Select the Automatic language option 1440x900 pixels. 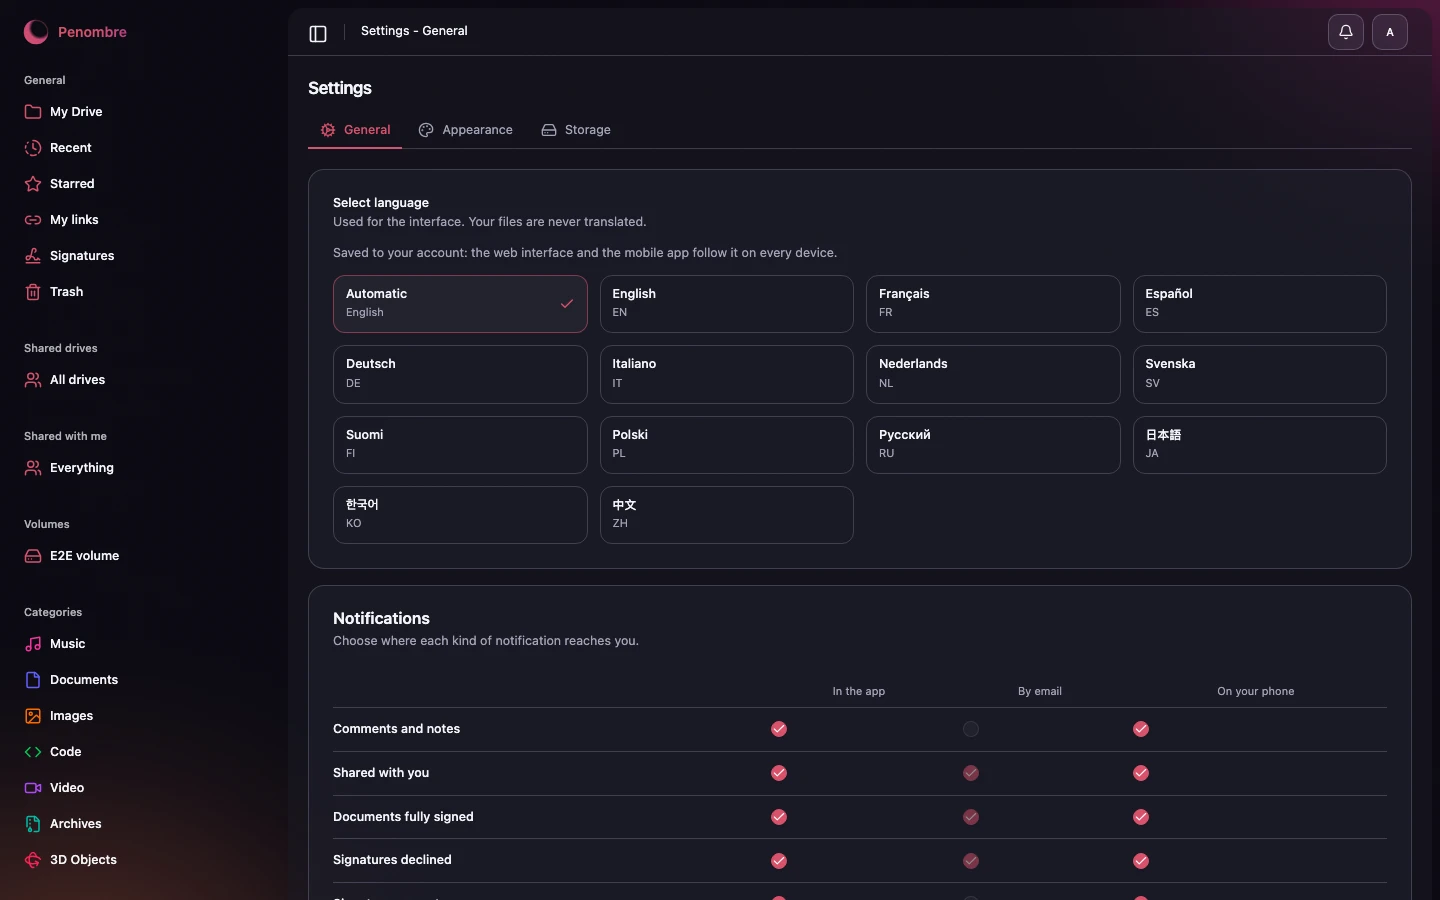(x=460, y=304)
